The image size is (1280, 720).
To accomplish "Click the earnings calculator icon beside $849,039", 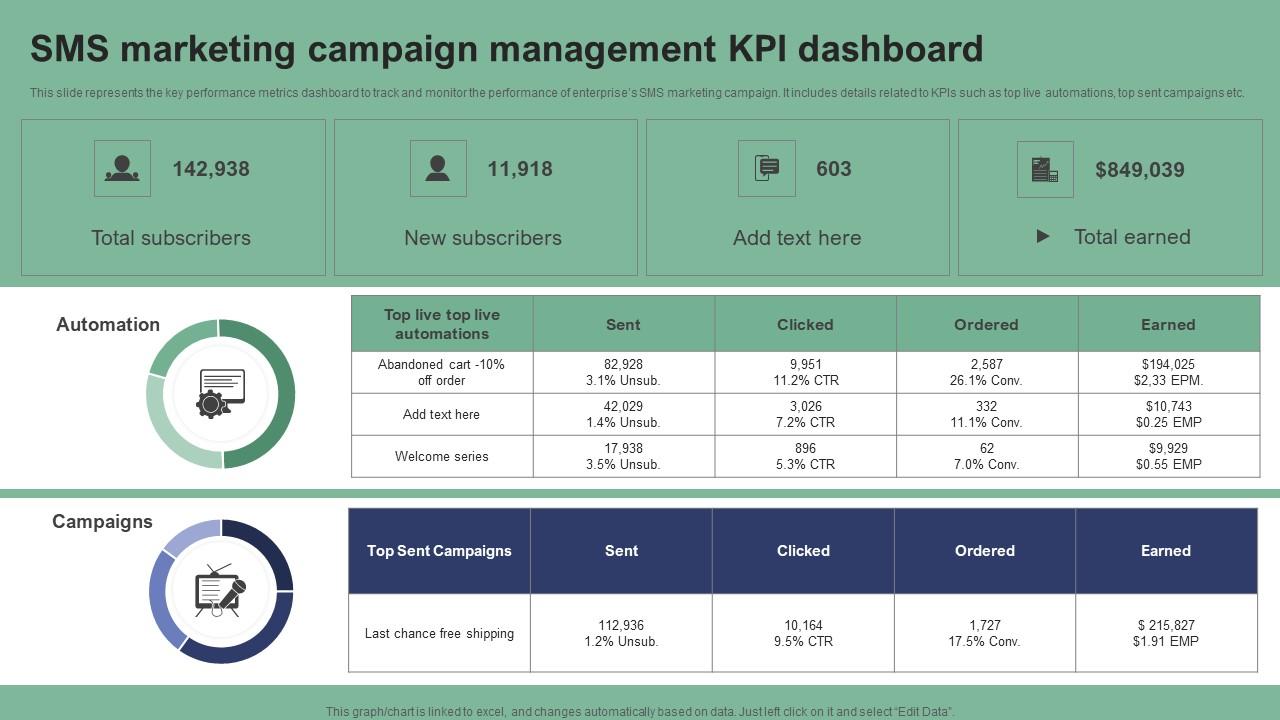I will (x=1045, y=169).
